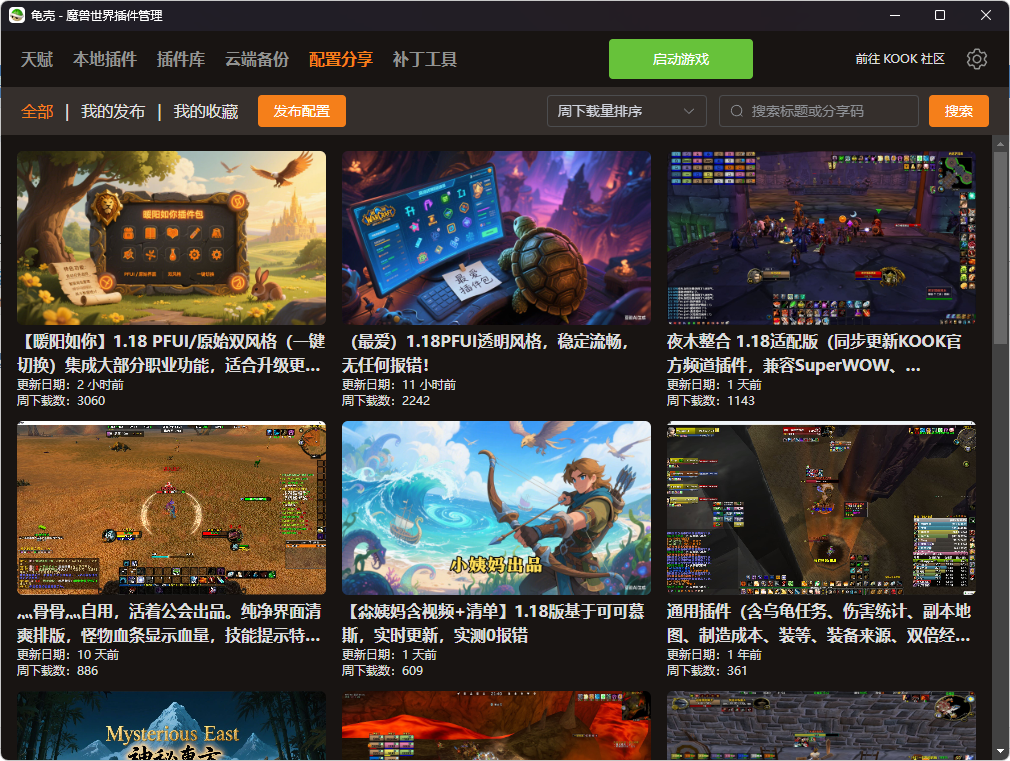Click vertical scrollbar thumb on the right
1010x761 pixels.
(1000, 248)
